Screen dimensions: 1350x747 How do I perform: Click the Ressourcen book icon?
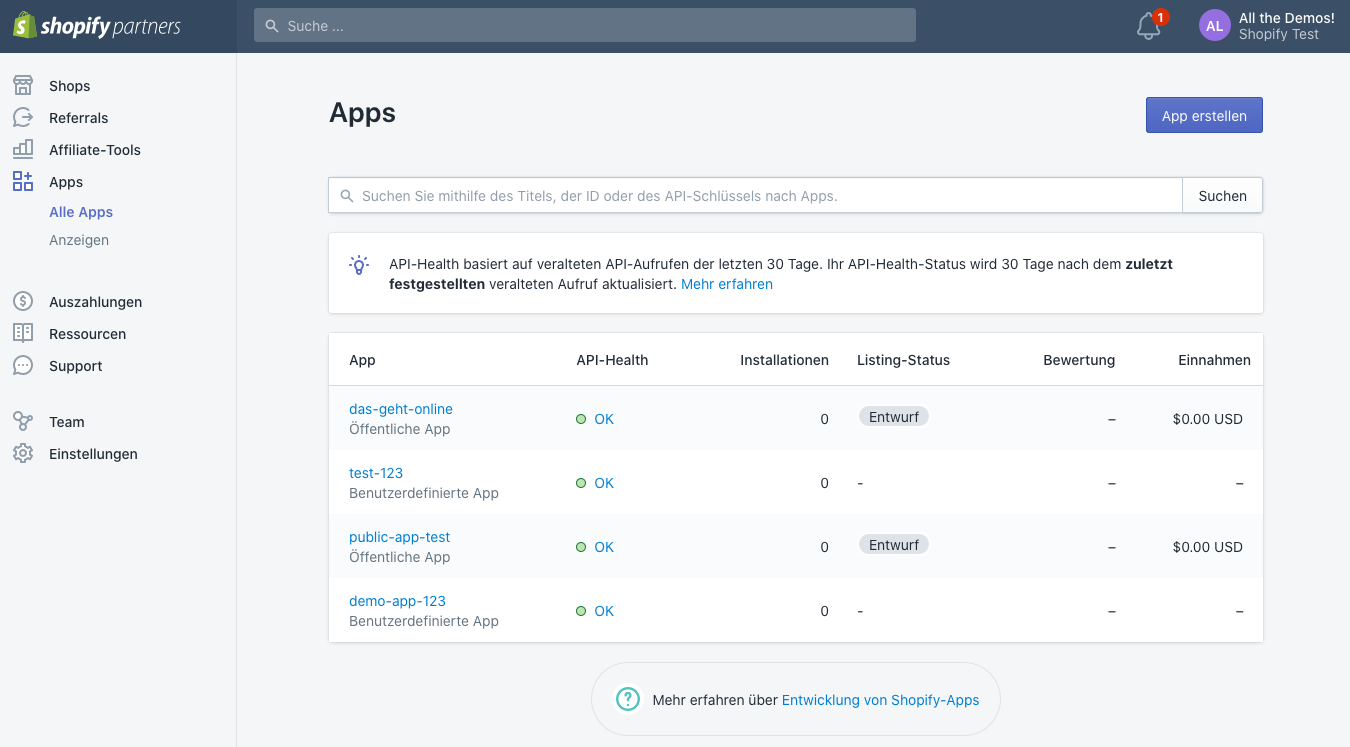click(x=23, y=334)
